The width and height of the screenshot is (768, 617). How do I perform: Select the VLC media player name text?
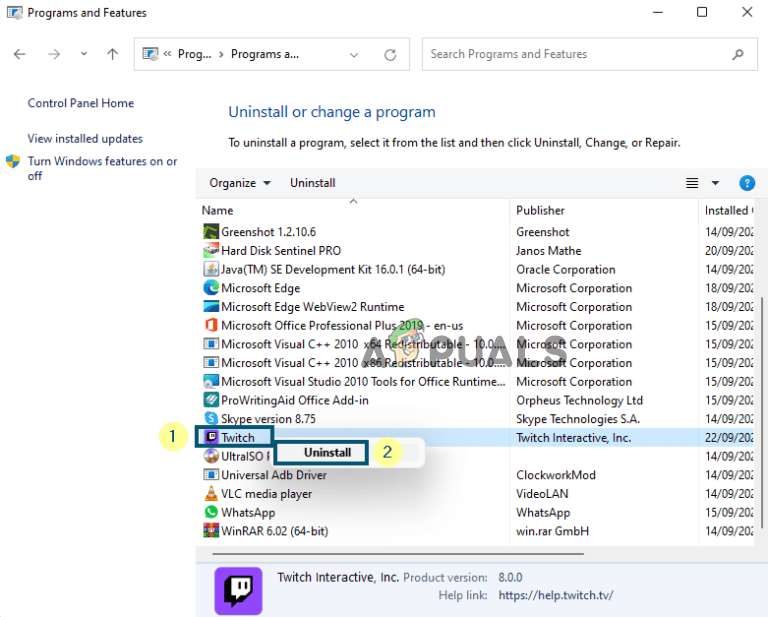266,494
